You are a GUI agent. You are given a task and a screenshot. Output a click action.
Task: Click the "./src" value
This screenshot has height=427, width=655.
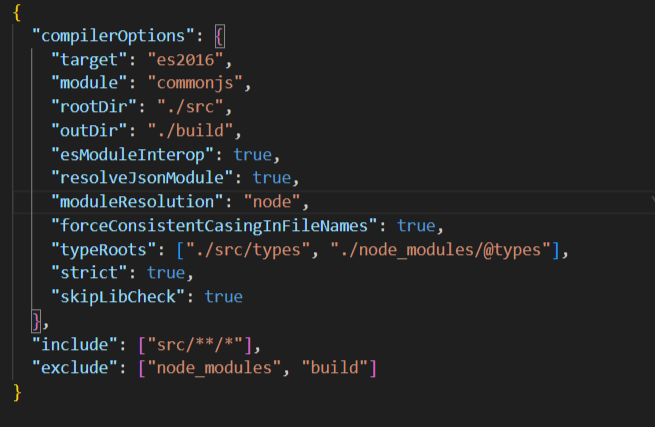(190, 107)
